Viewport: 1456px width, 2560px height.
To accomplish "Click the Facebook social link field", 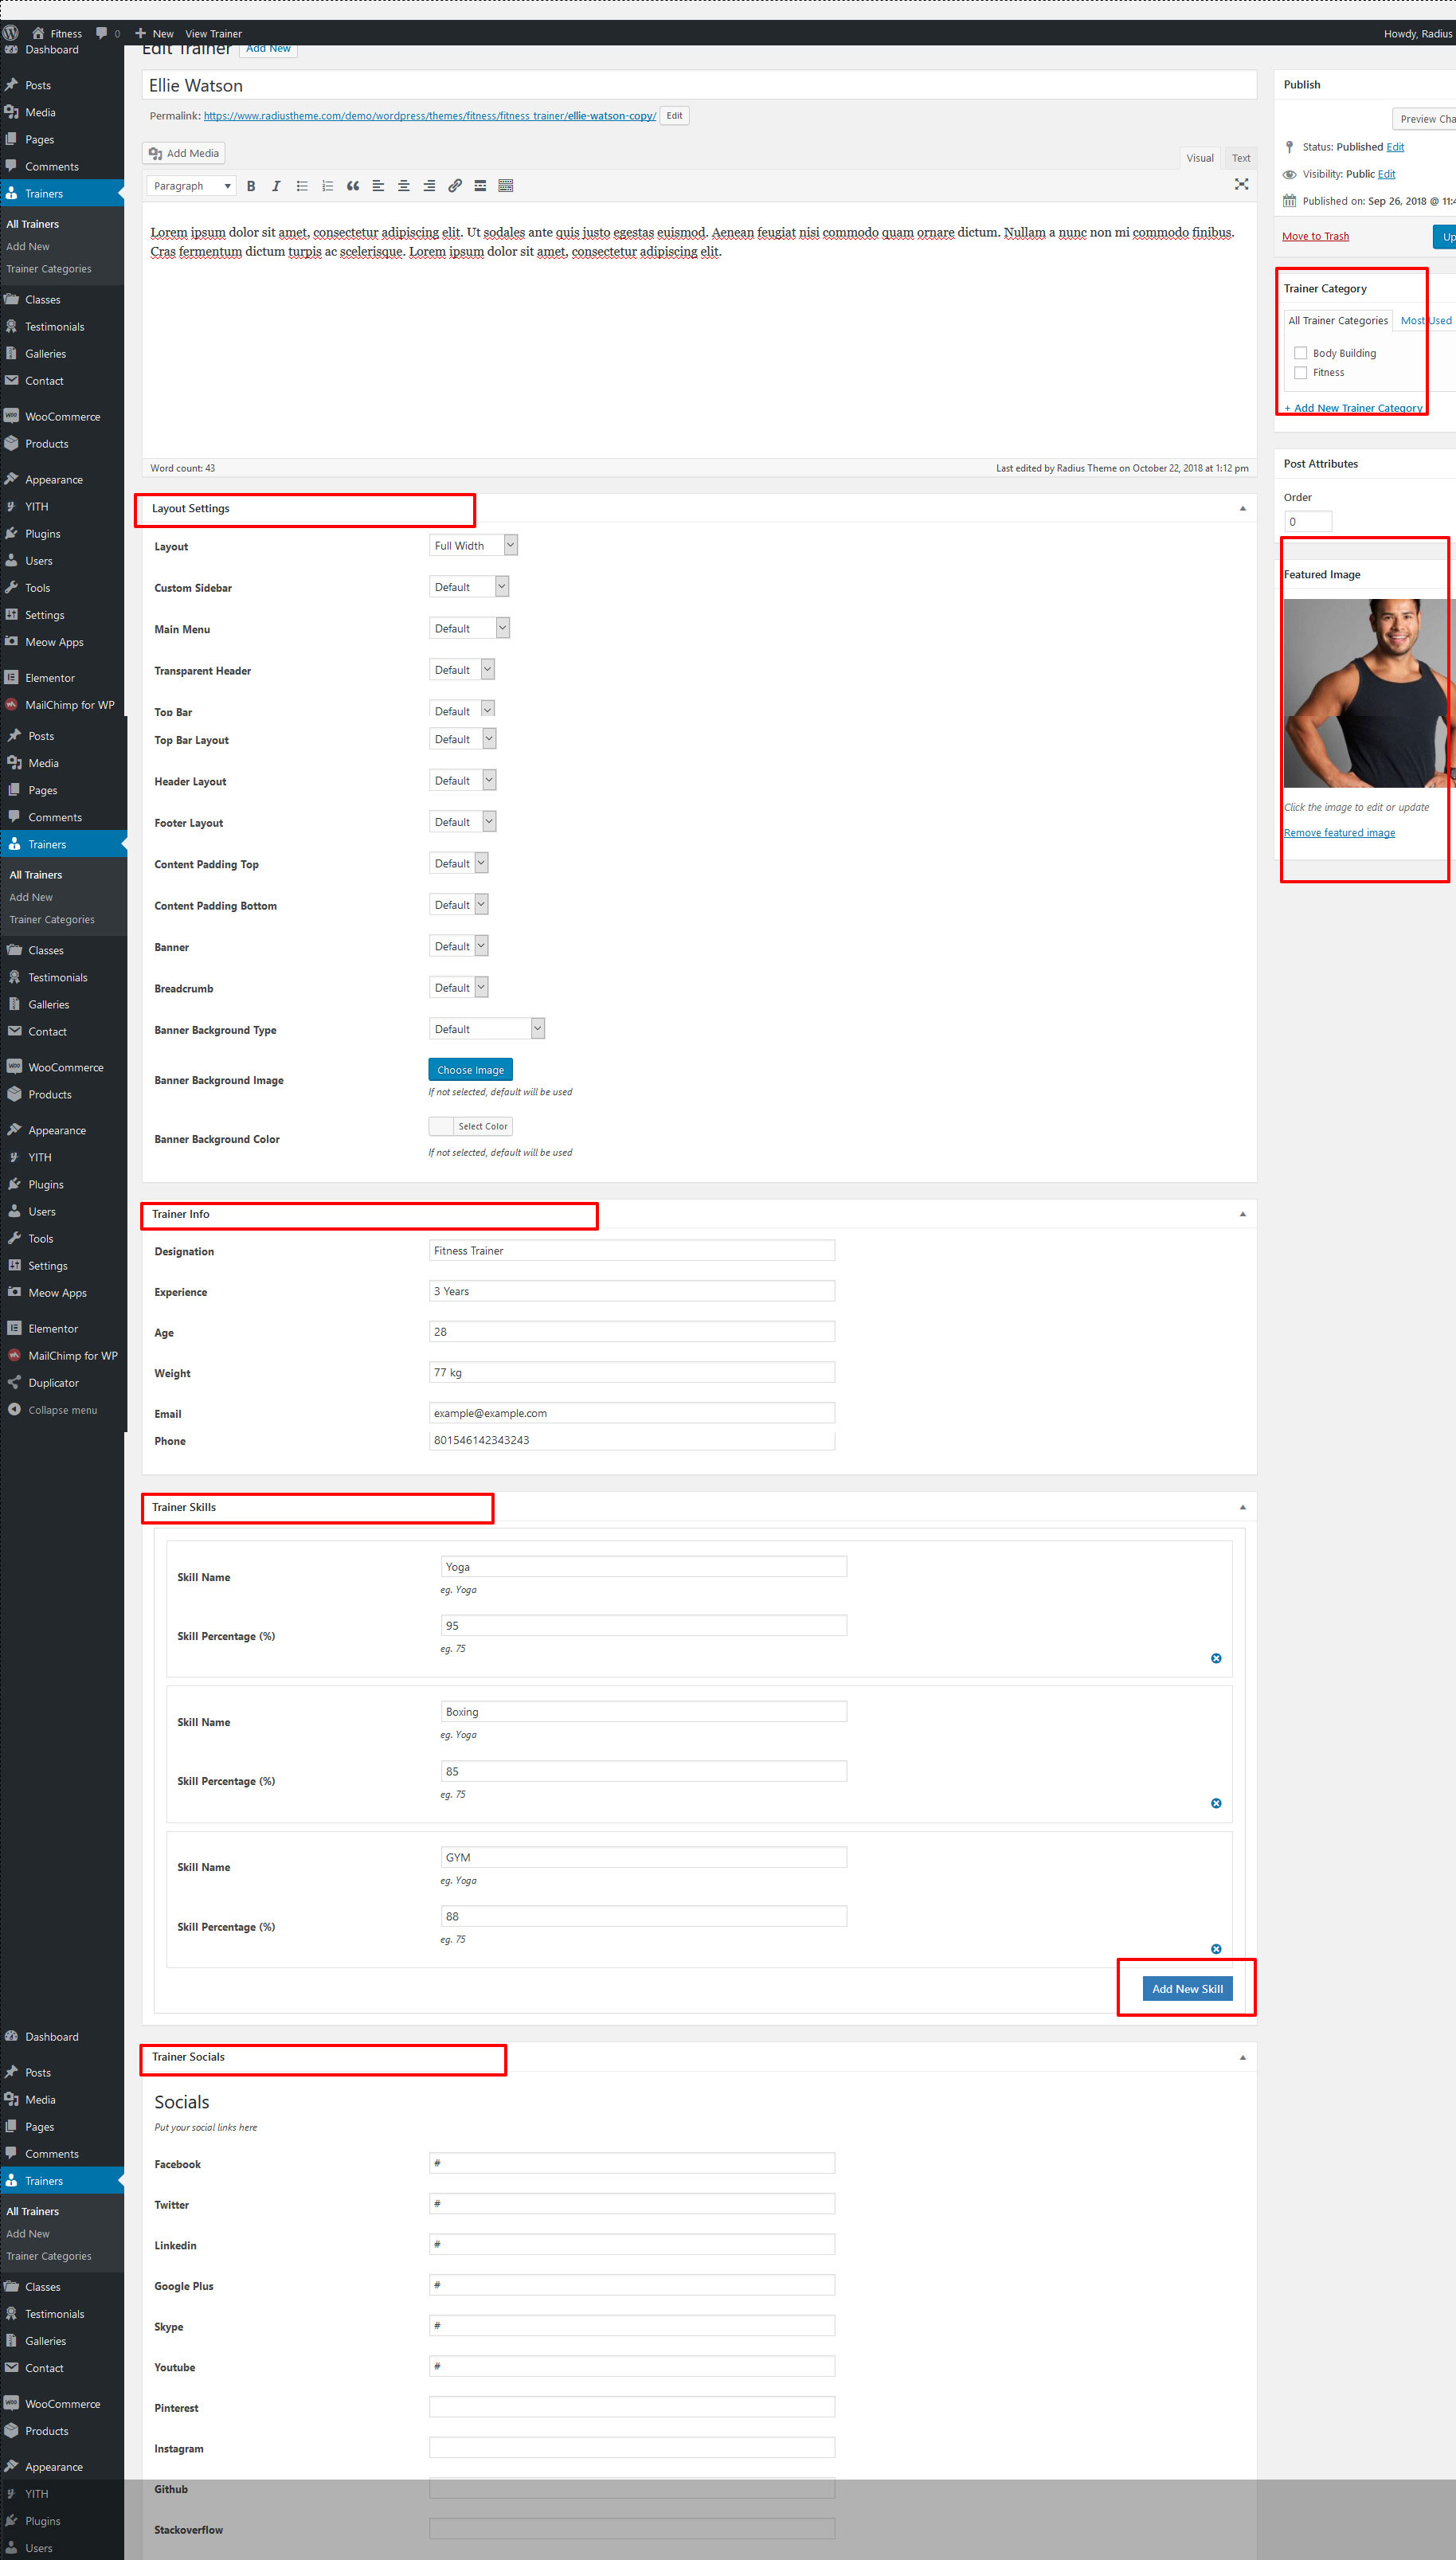I will (632, 2163).
